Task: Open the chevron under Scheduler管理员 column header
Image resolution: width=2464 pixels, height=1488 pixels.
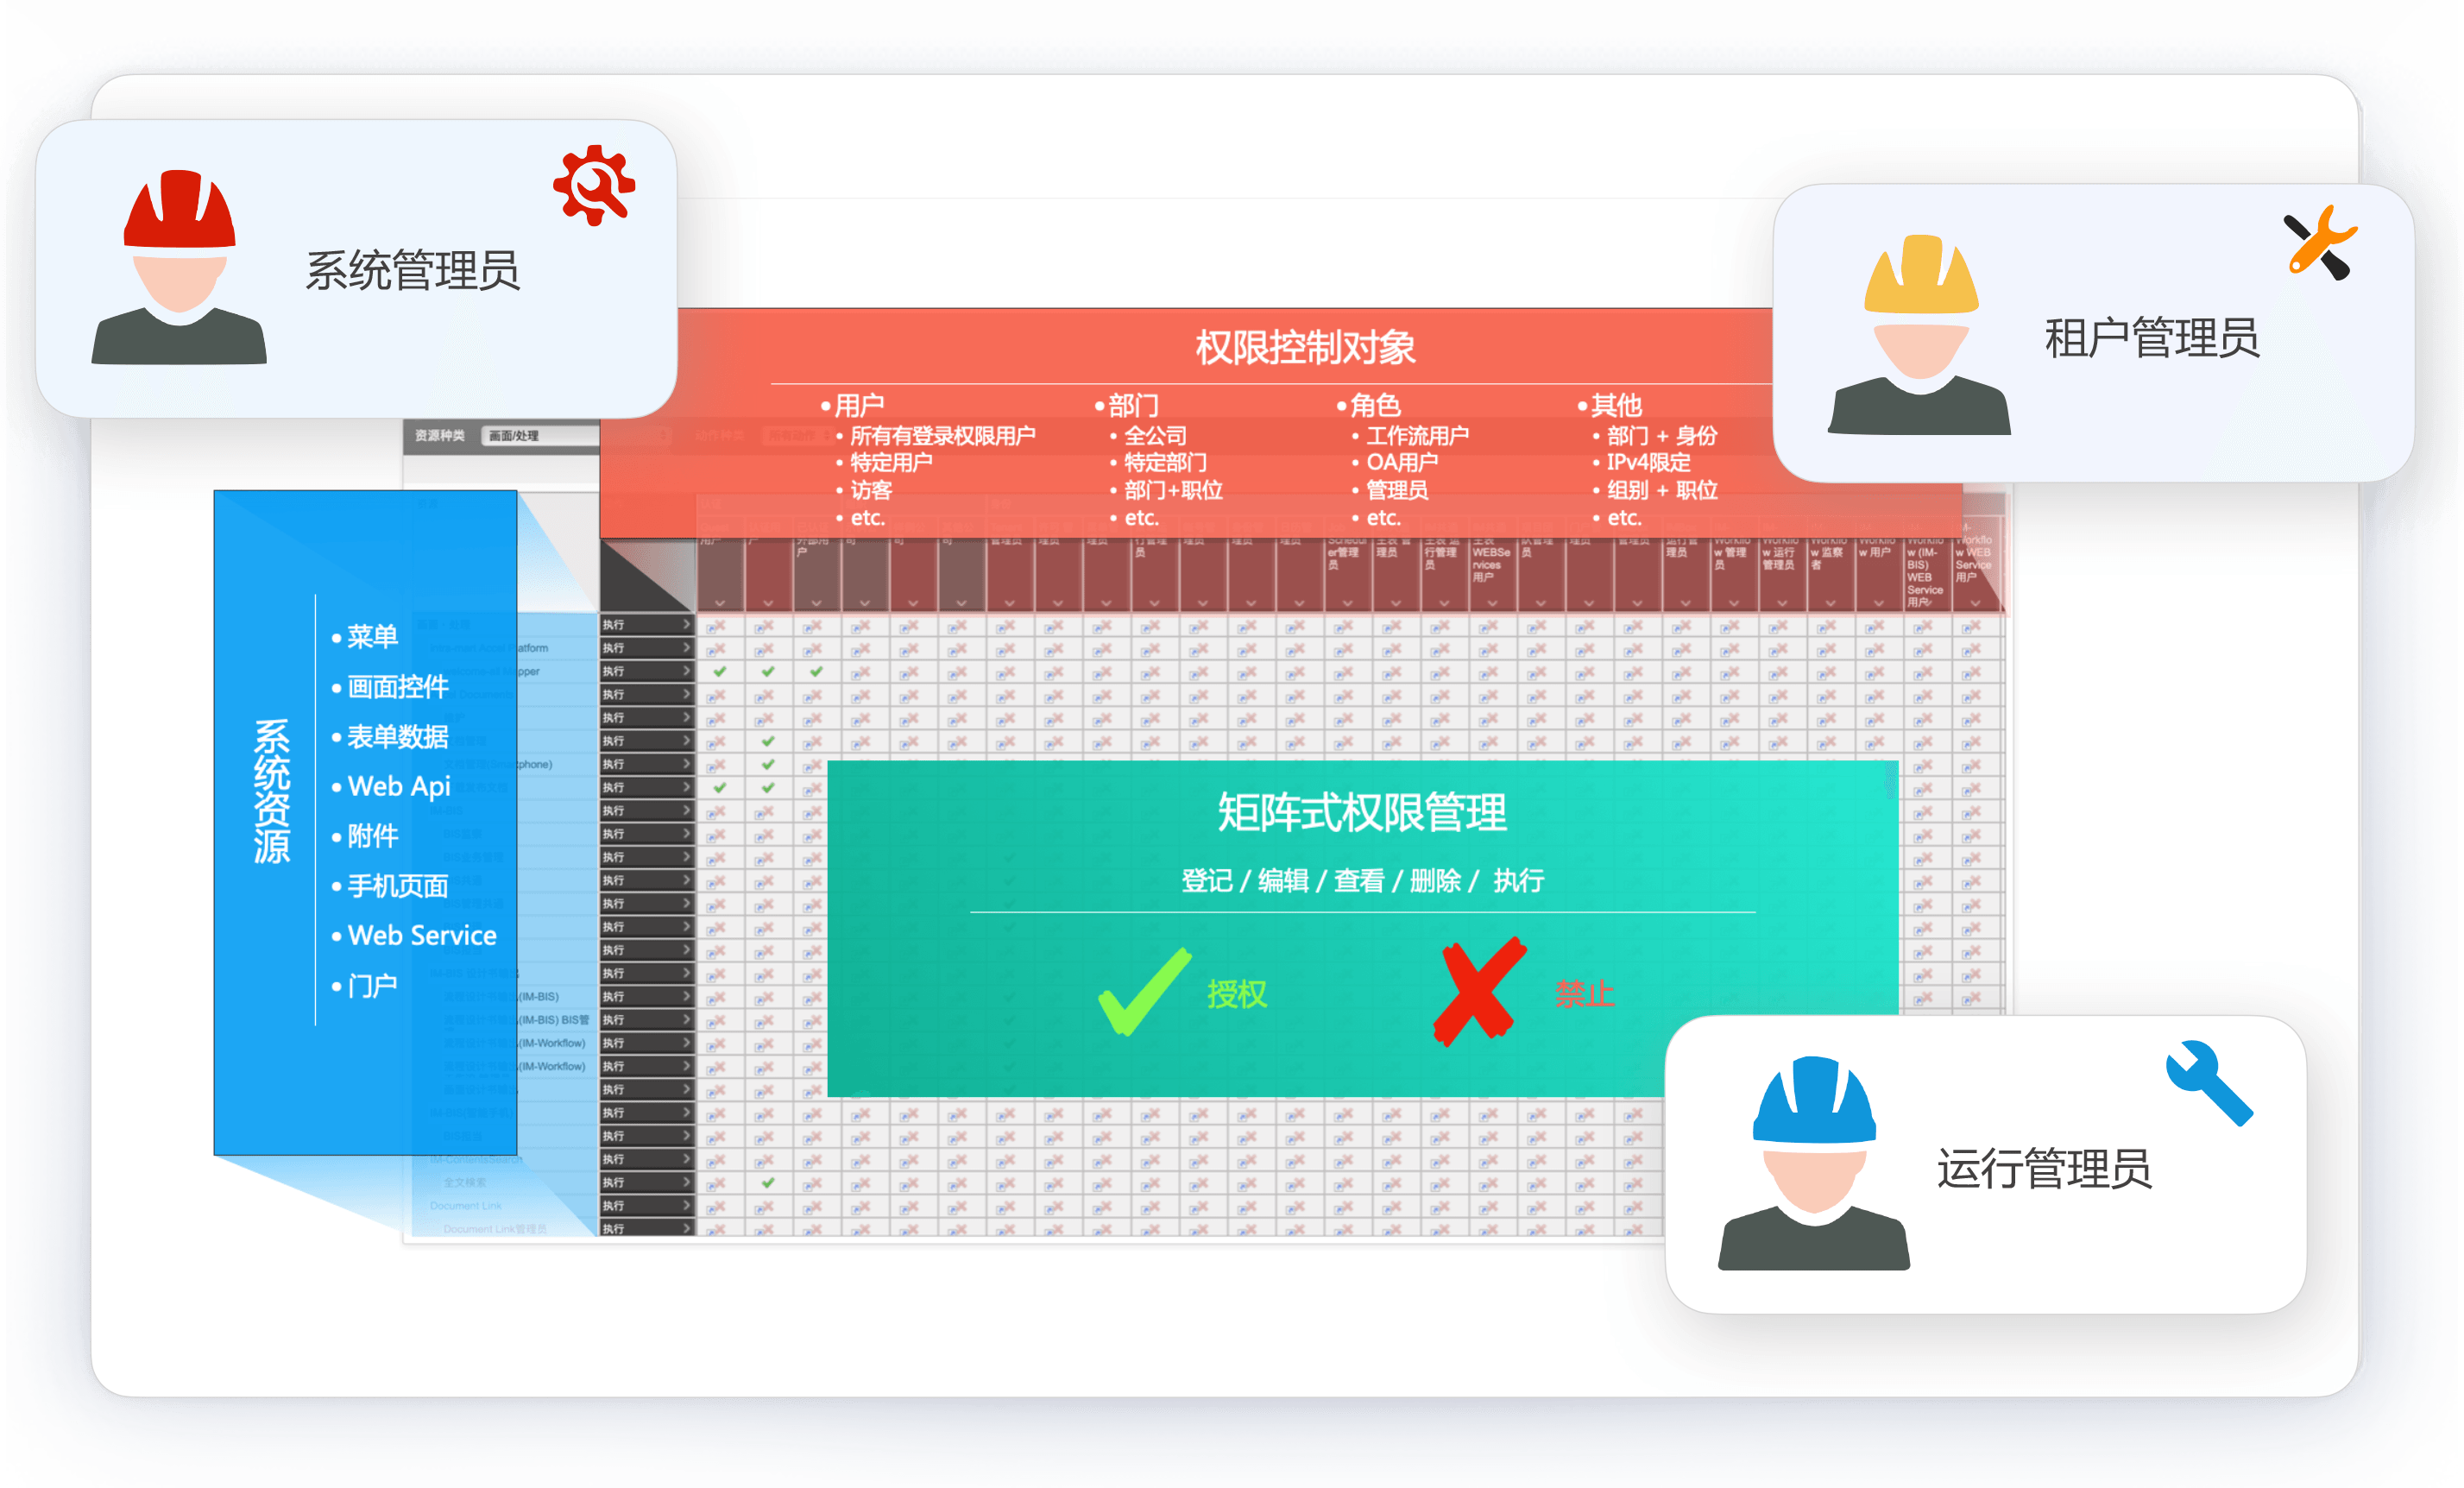Action: coord(1347,603)
